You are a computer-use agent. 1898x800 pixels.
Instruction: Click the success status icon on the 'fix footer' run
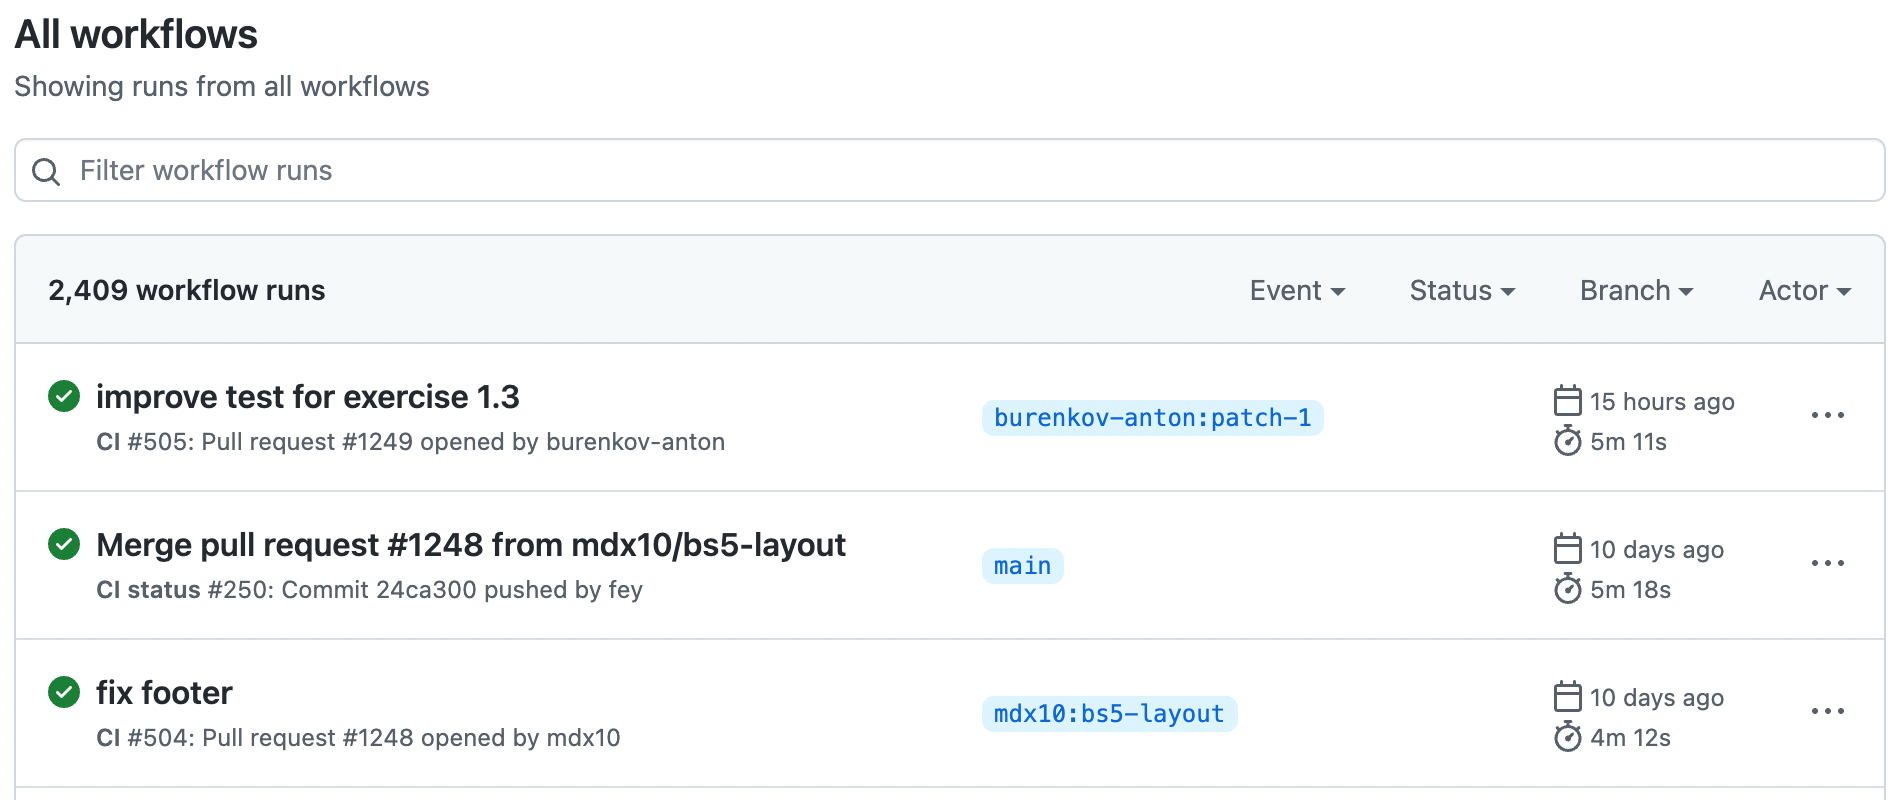(x=63, y=692)
